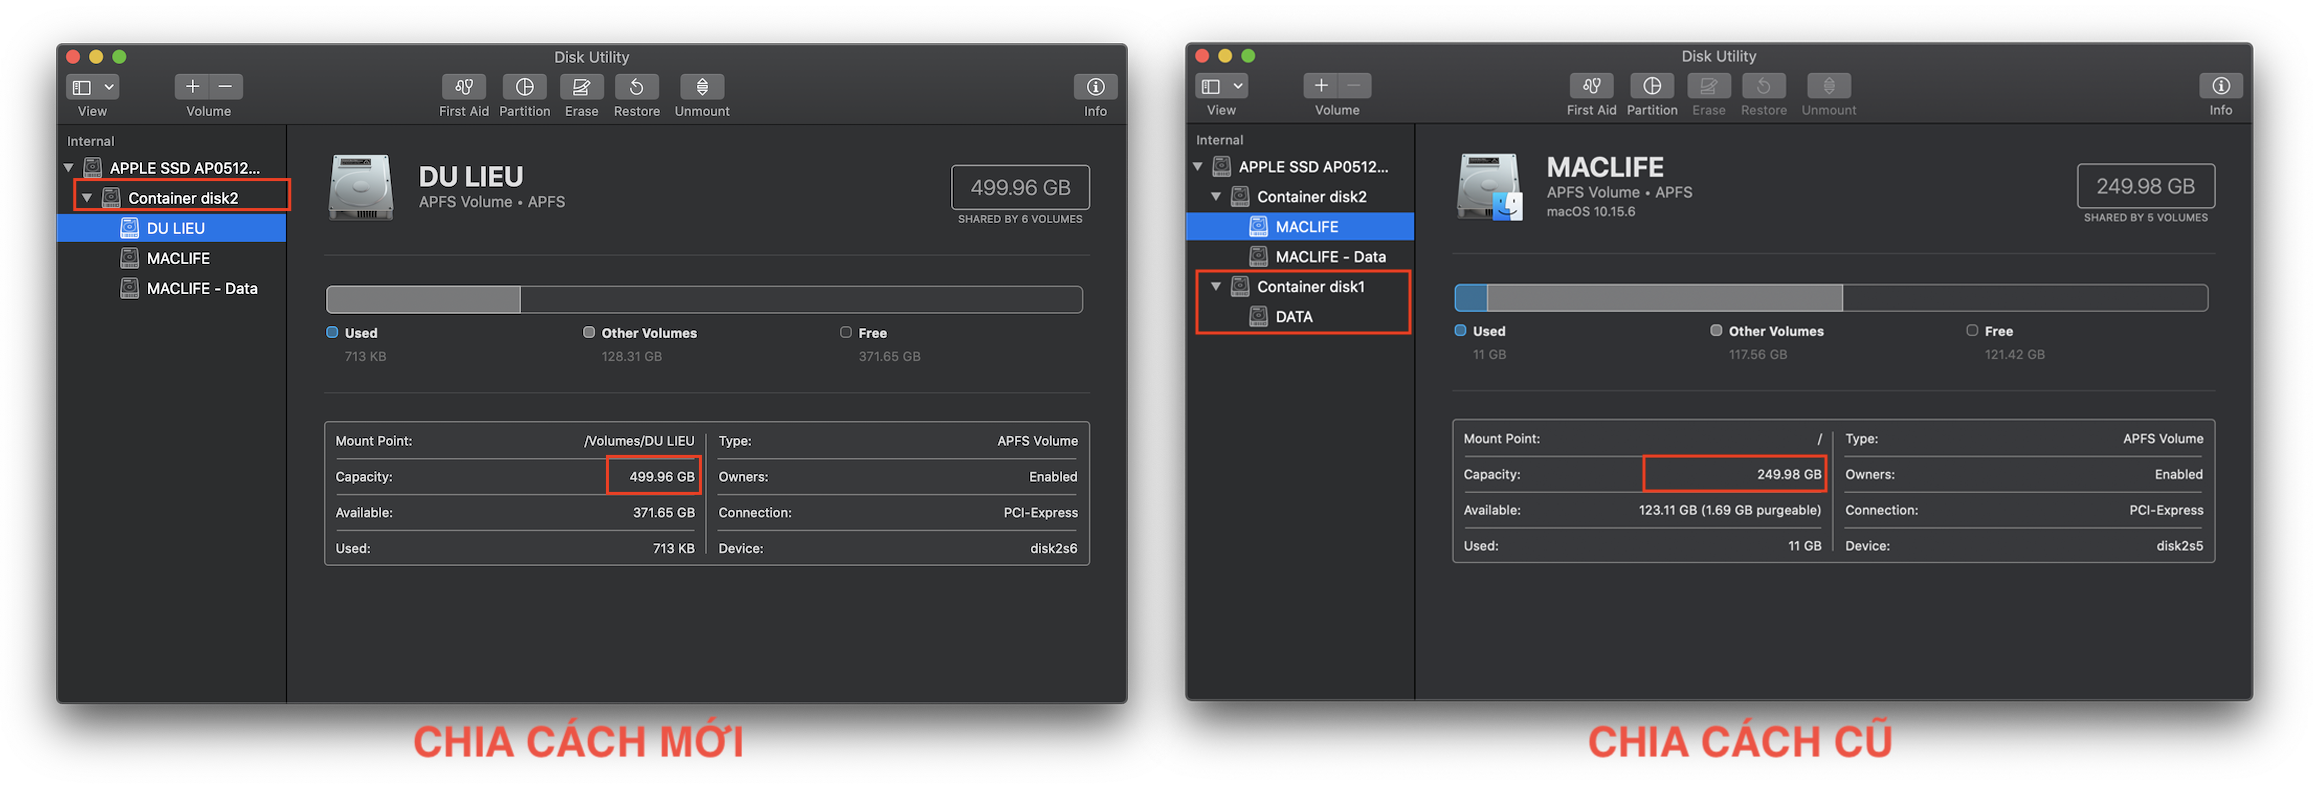Click First Aid icon in DU LIEU window

click(464, 87)
